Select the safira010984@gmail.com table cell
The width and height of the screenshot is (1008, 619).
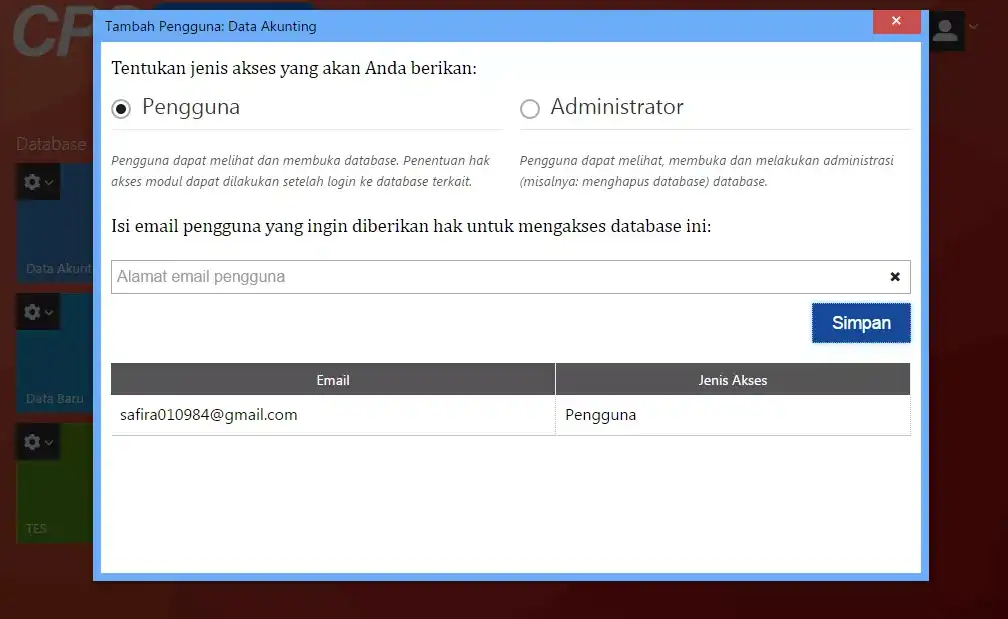[333, 415]
